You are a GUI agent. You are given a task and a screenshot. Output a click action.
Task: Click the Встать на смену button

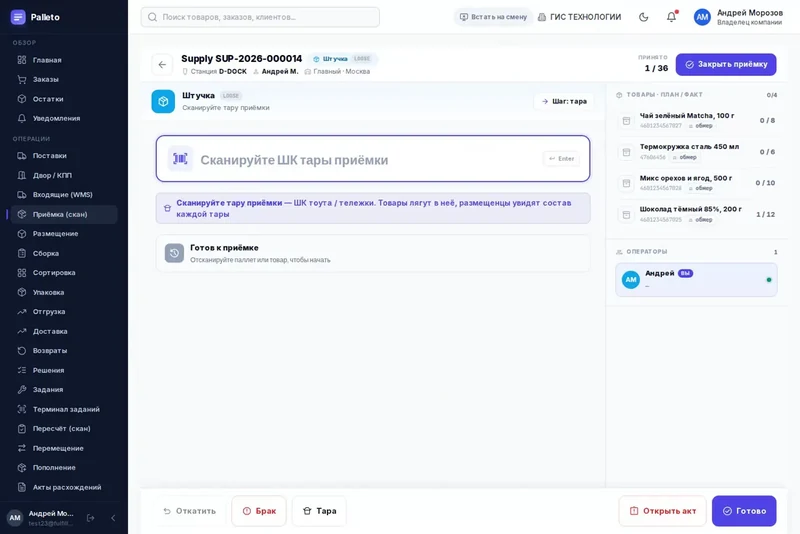493,17
